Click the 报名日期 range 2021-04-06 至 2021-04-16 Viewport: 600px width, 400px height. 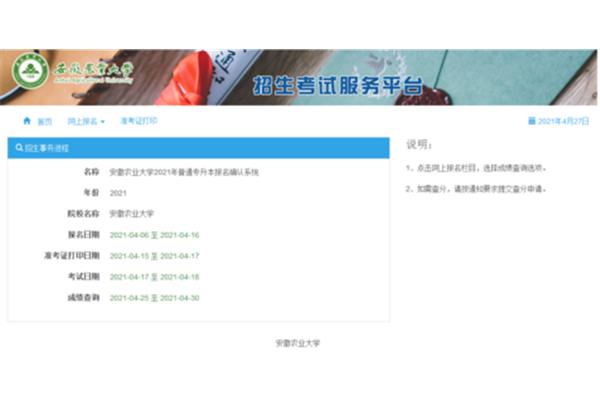[x=155, y=235]
